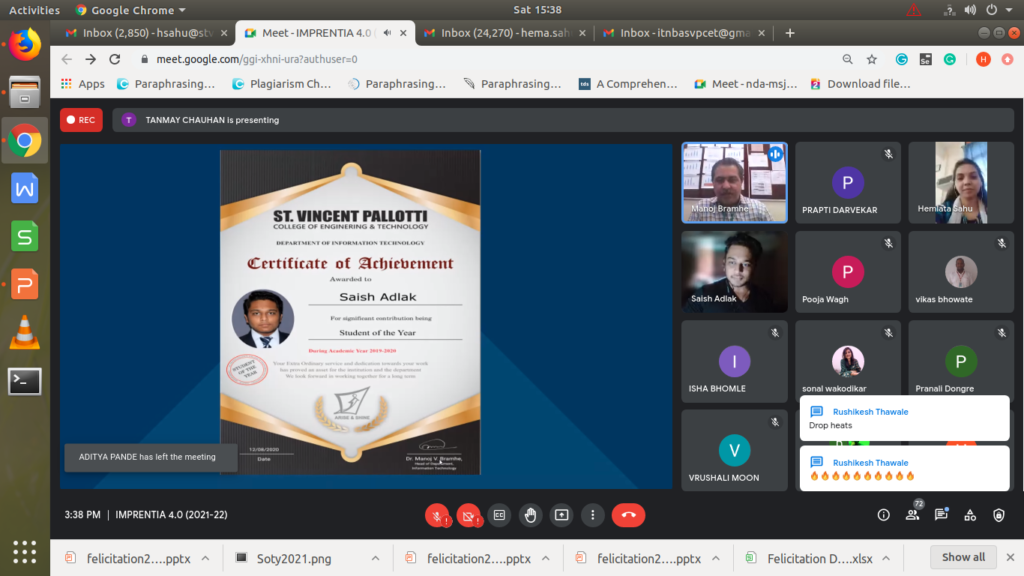Open WPS Writer from the dock
This screenshot has width=1024, height=576.
tap(25, 189)
